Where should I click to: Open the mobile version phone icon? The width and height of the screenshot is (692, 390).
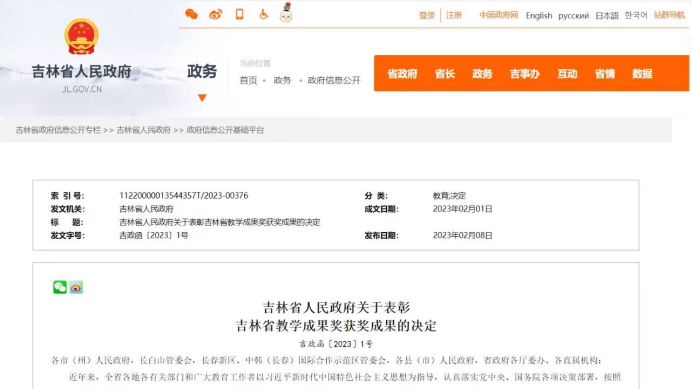click(239, 14)
